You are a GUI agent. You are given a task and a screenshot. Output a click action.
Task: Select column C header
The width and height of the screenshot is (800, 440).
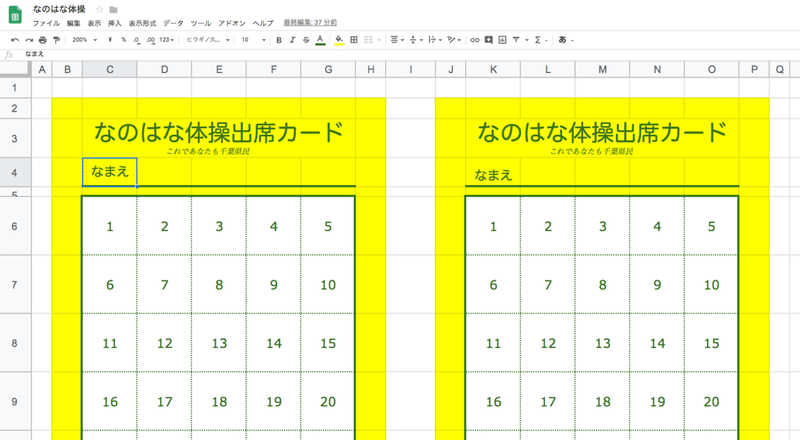tap(110, 69)
